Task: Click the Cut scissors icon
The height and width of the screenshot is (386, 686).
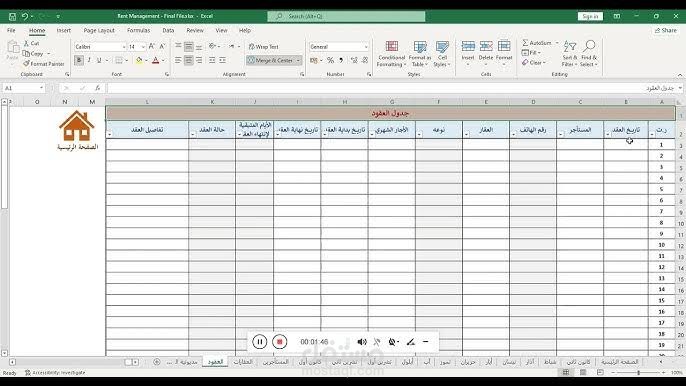Action: pos(26,43)
